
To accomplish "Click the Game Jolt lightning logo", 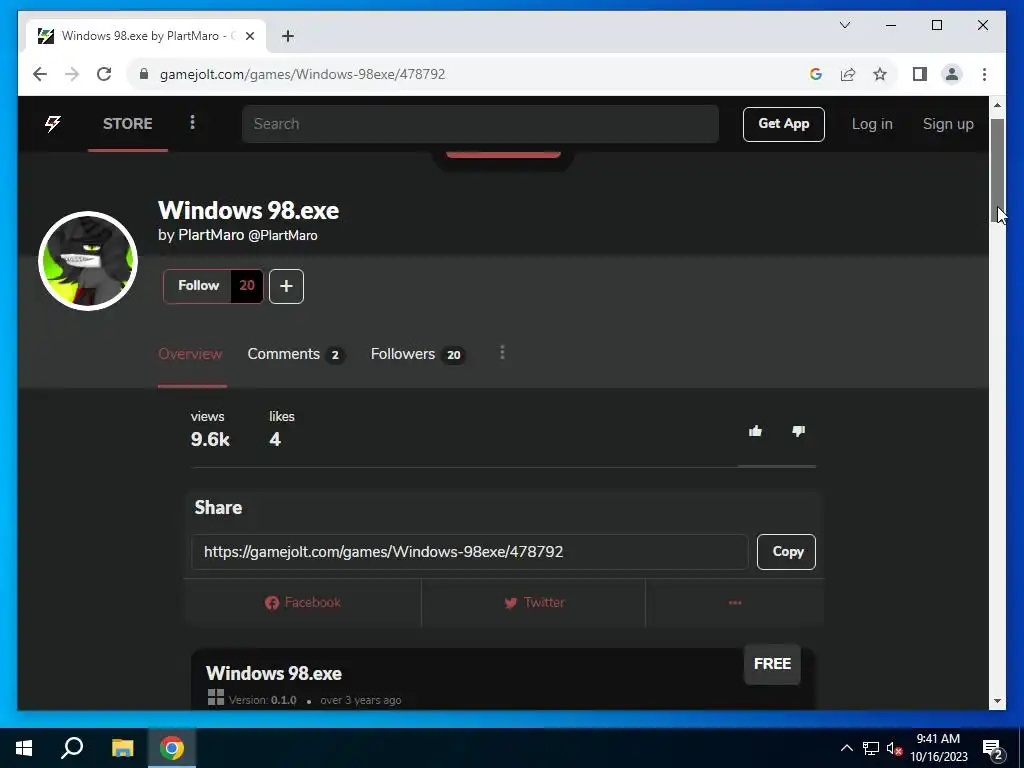I will click(53, 123).
